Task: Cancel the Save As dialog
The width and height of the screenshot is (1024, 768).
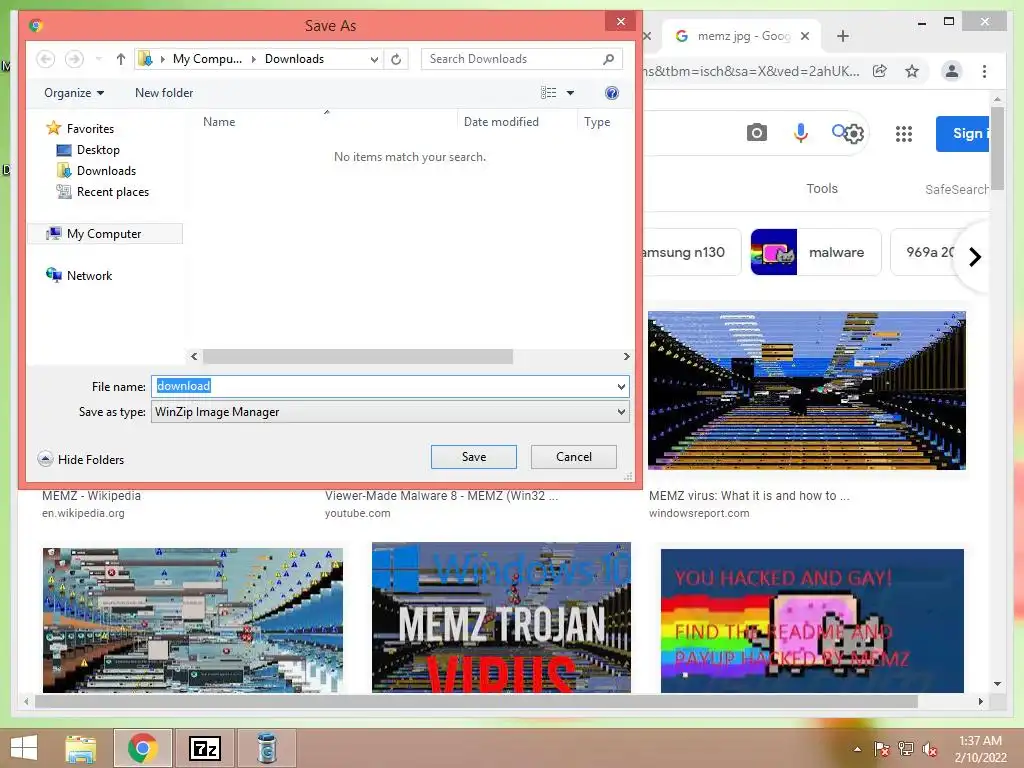Action: (573, 456)
